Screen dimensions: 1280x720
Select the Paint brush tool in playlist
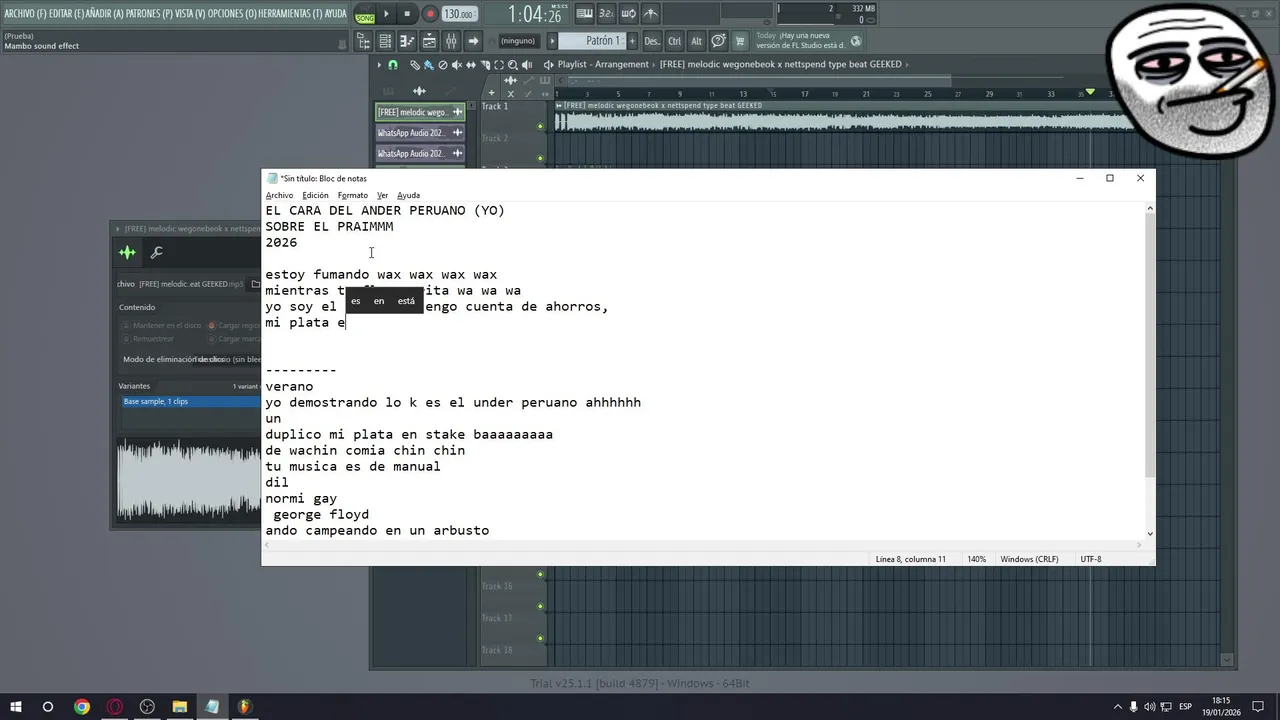click(x=429, y=65)
